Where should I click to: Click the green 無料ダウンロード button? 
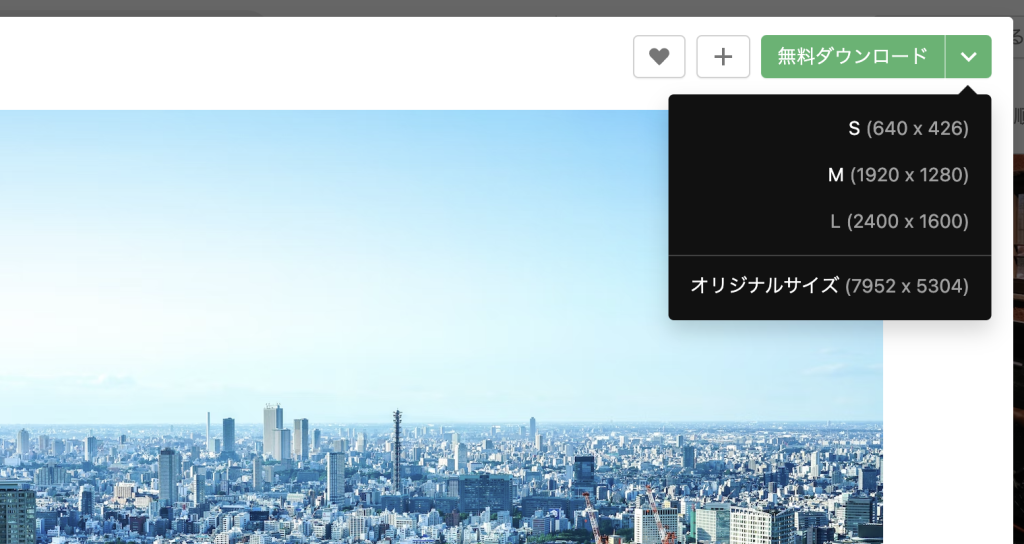pos(852,57)
